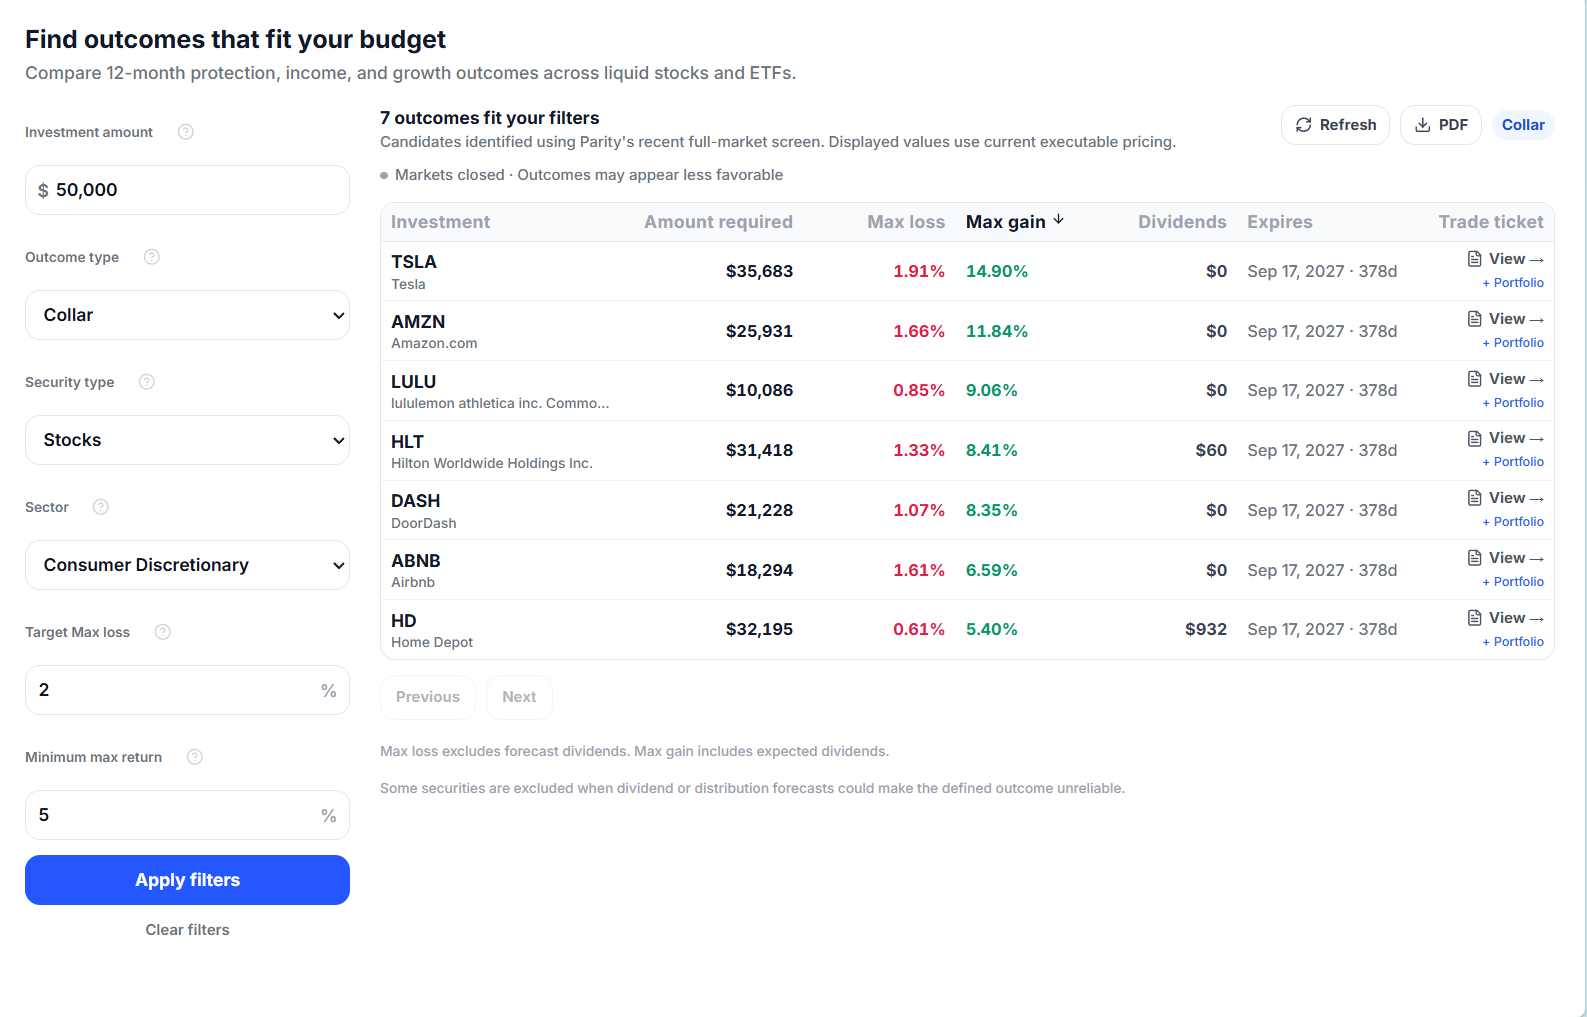The width and height of the screenshot is (1587, 1017).
Task: Click the HLT trade ticket document icon
Action: (x=1474, y=438)
